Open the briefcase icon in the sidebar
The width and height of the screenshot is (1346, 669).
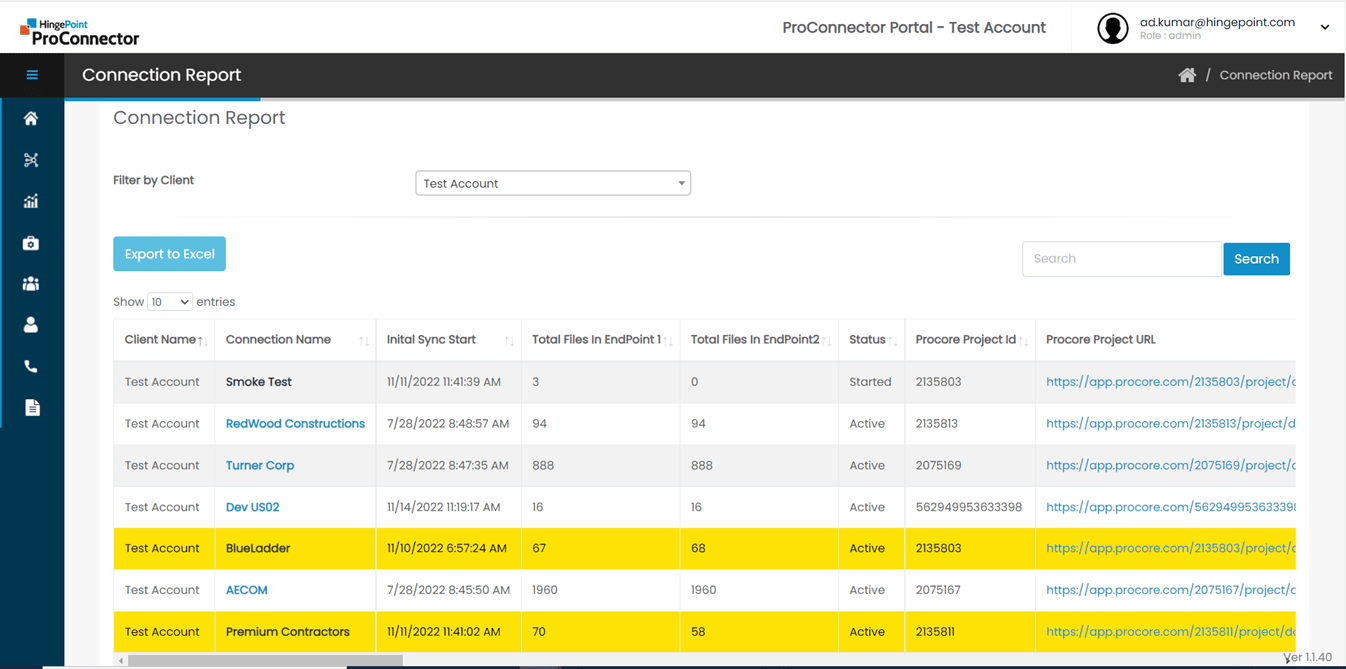point(31,243)
